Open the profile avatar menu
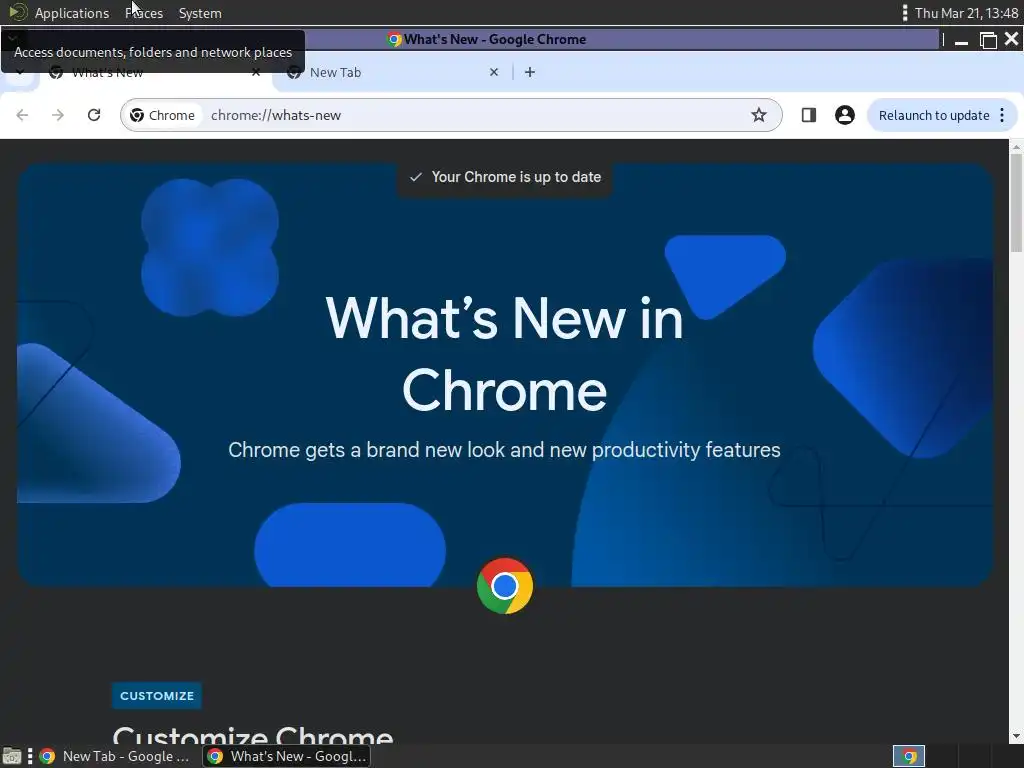 [x=844, y=115]
